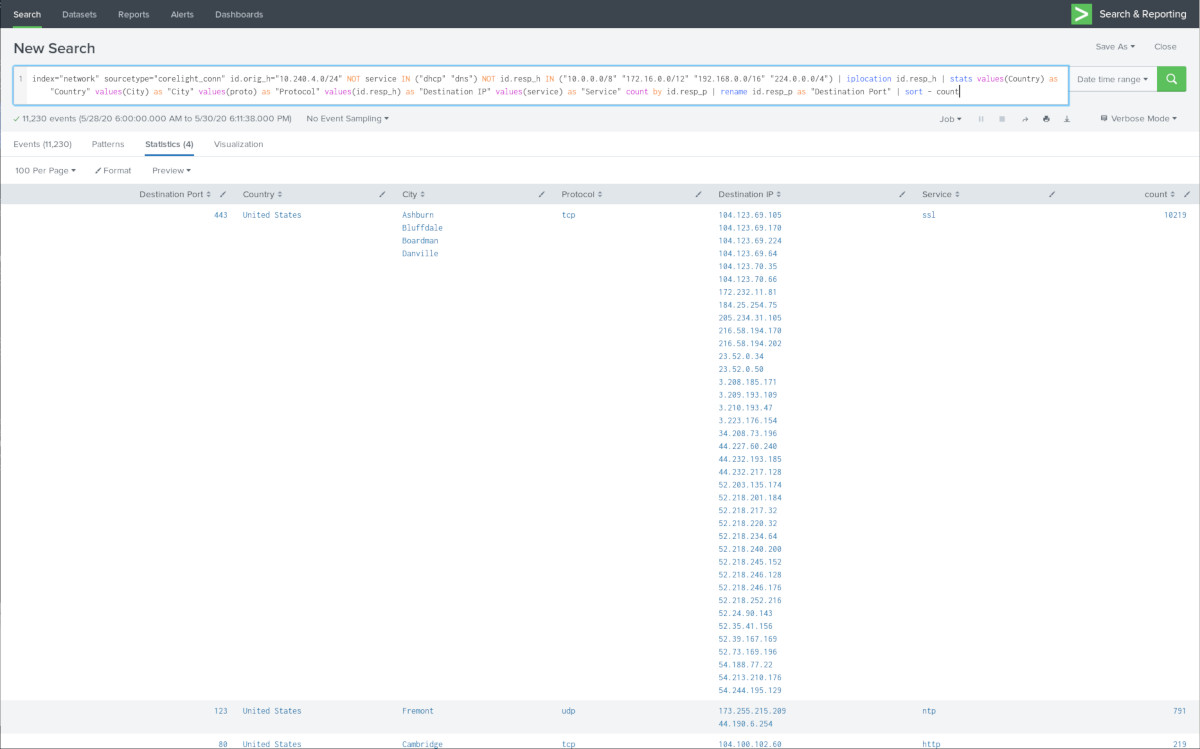Sort by City column header
Screen dimensions: 1200x749
(x=413, y=194)
